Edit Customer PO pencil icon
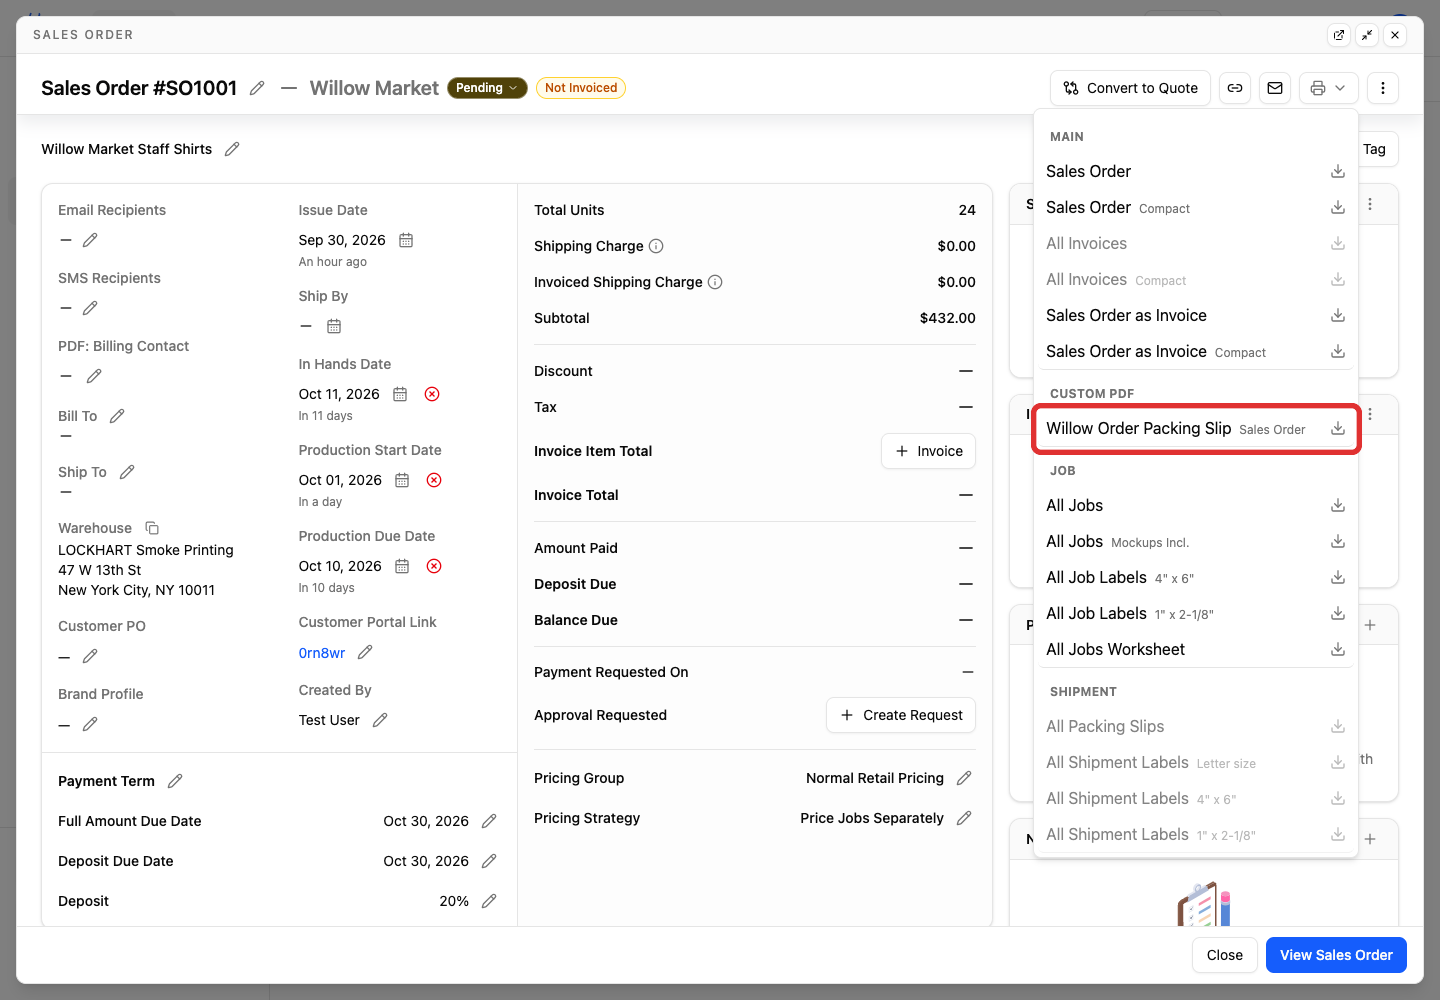This screenshot has width=1440, height=1000. pos(90,656)
